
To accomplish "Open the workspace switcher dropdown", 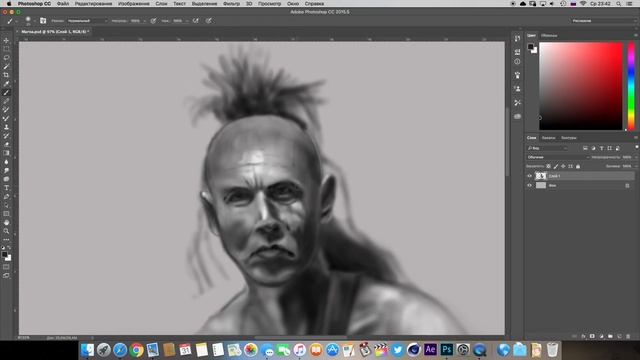I will 603,20.
